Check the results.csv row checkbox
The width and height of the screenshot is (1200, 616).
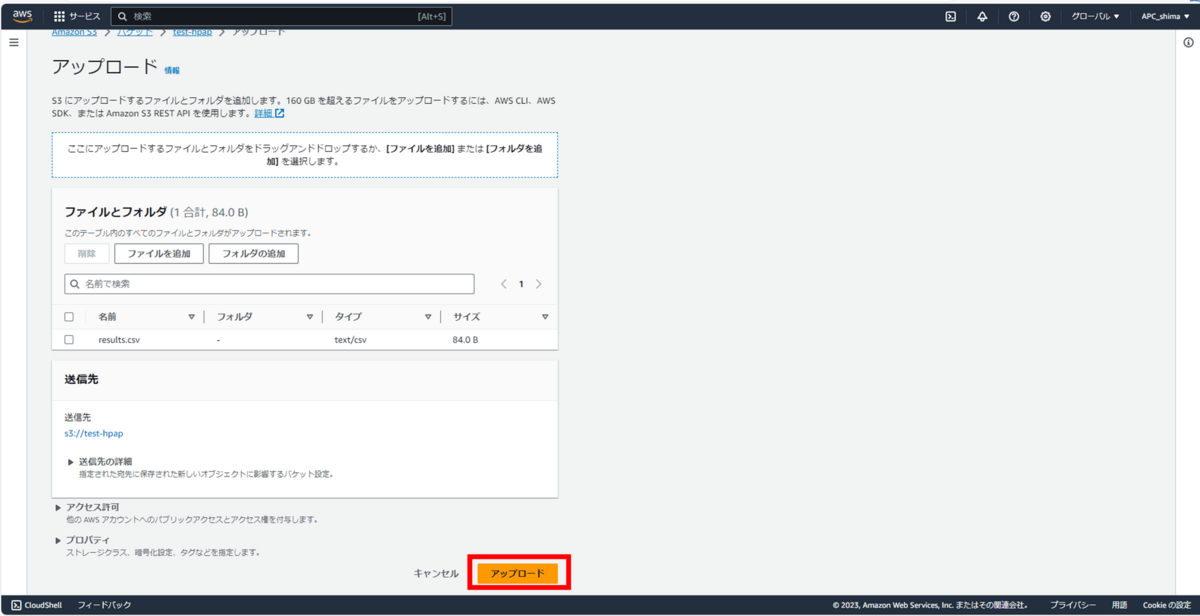[x=69, y=340]
